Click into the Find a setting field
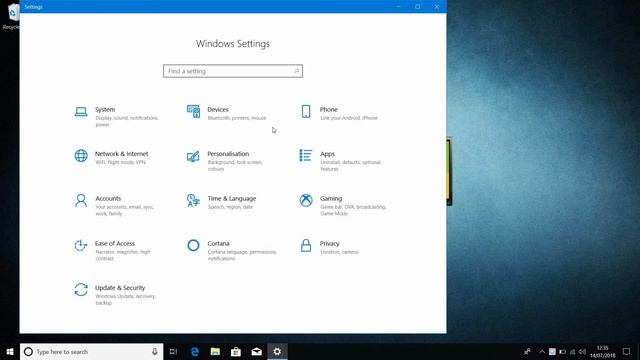This screenshot has width=640, height=360. [233, 71]
